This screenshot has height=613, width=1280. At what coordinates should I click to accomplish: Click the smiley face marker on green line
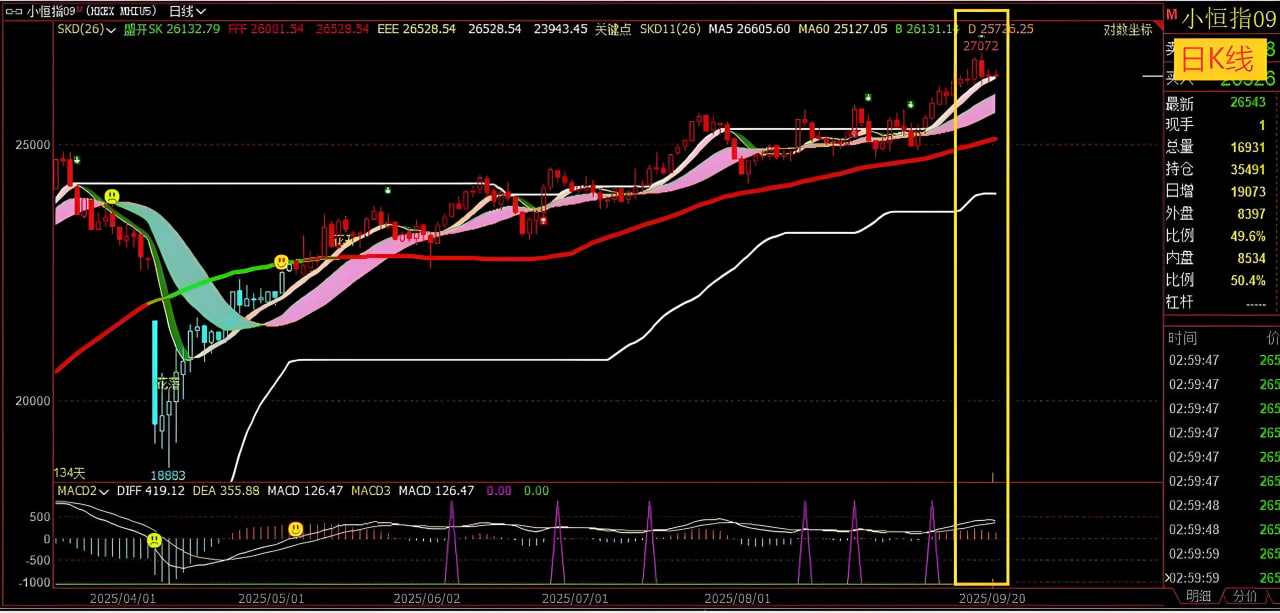pyautogui.click(x=282, y=261)
